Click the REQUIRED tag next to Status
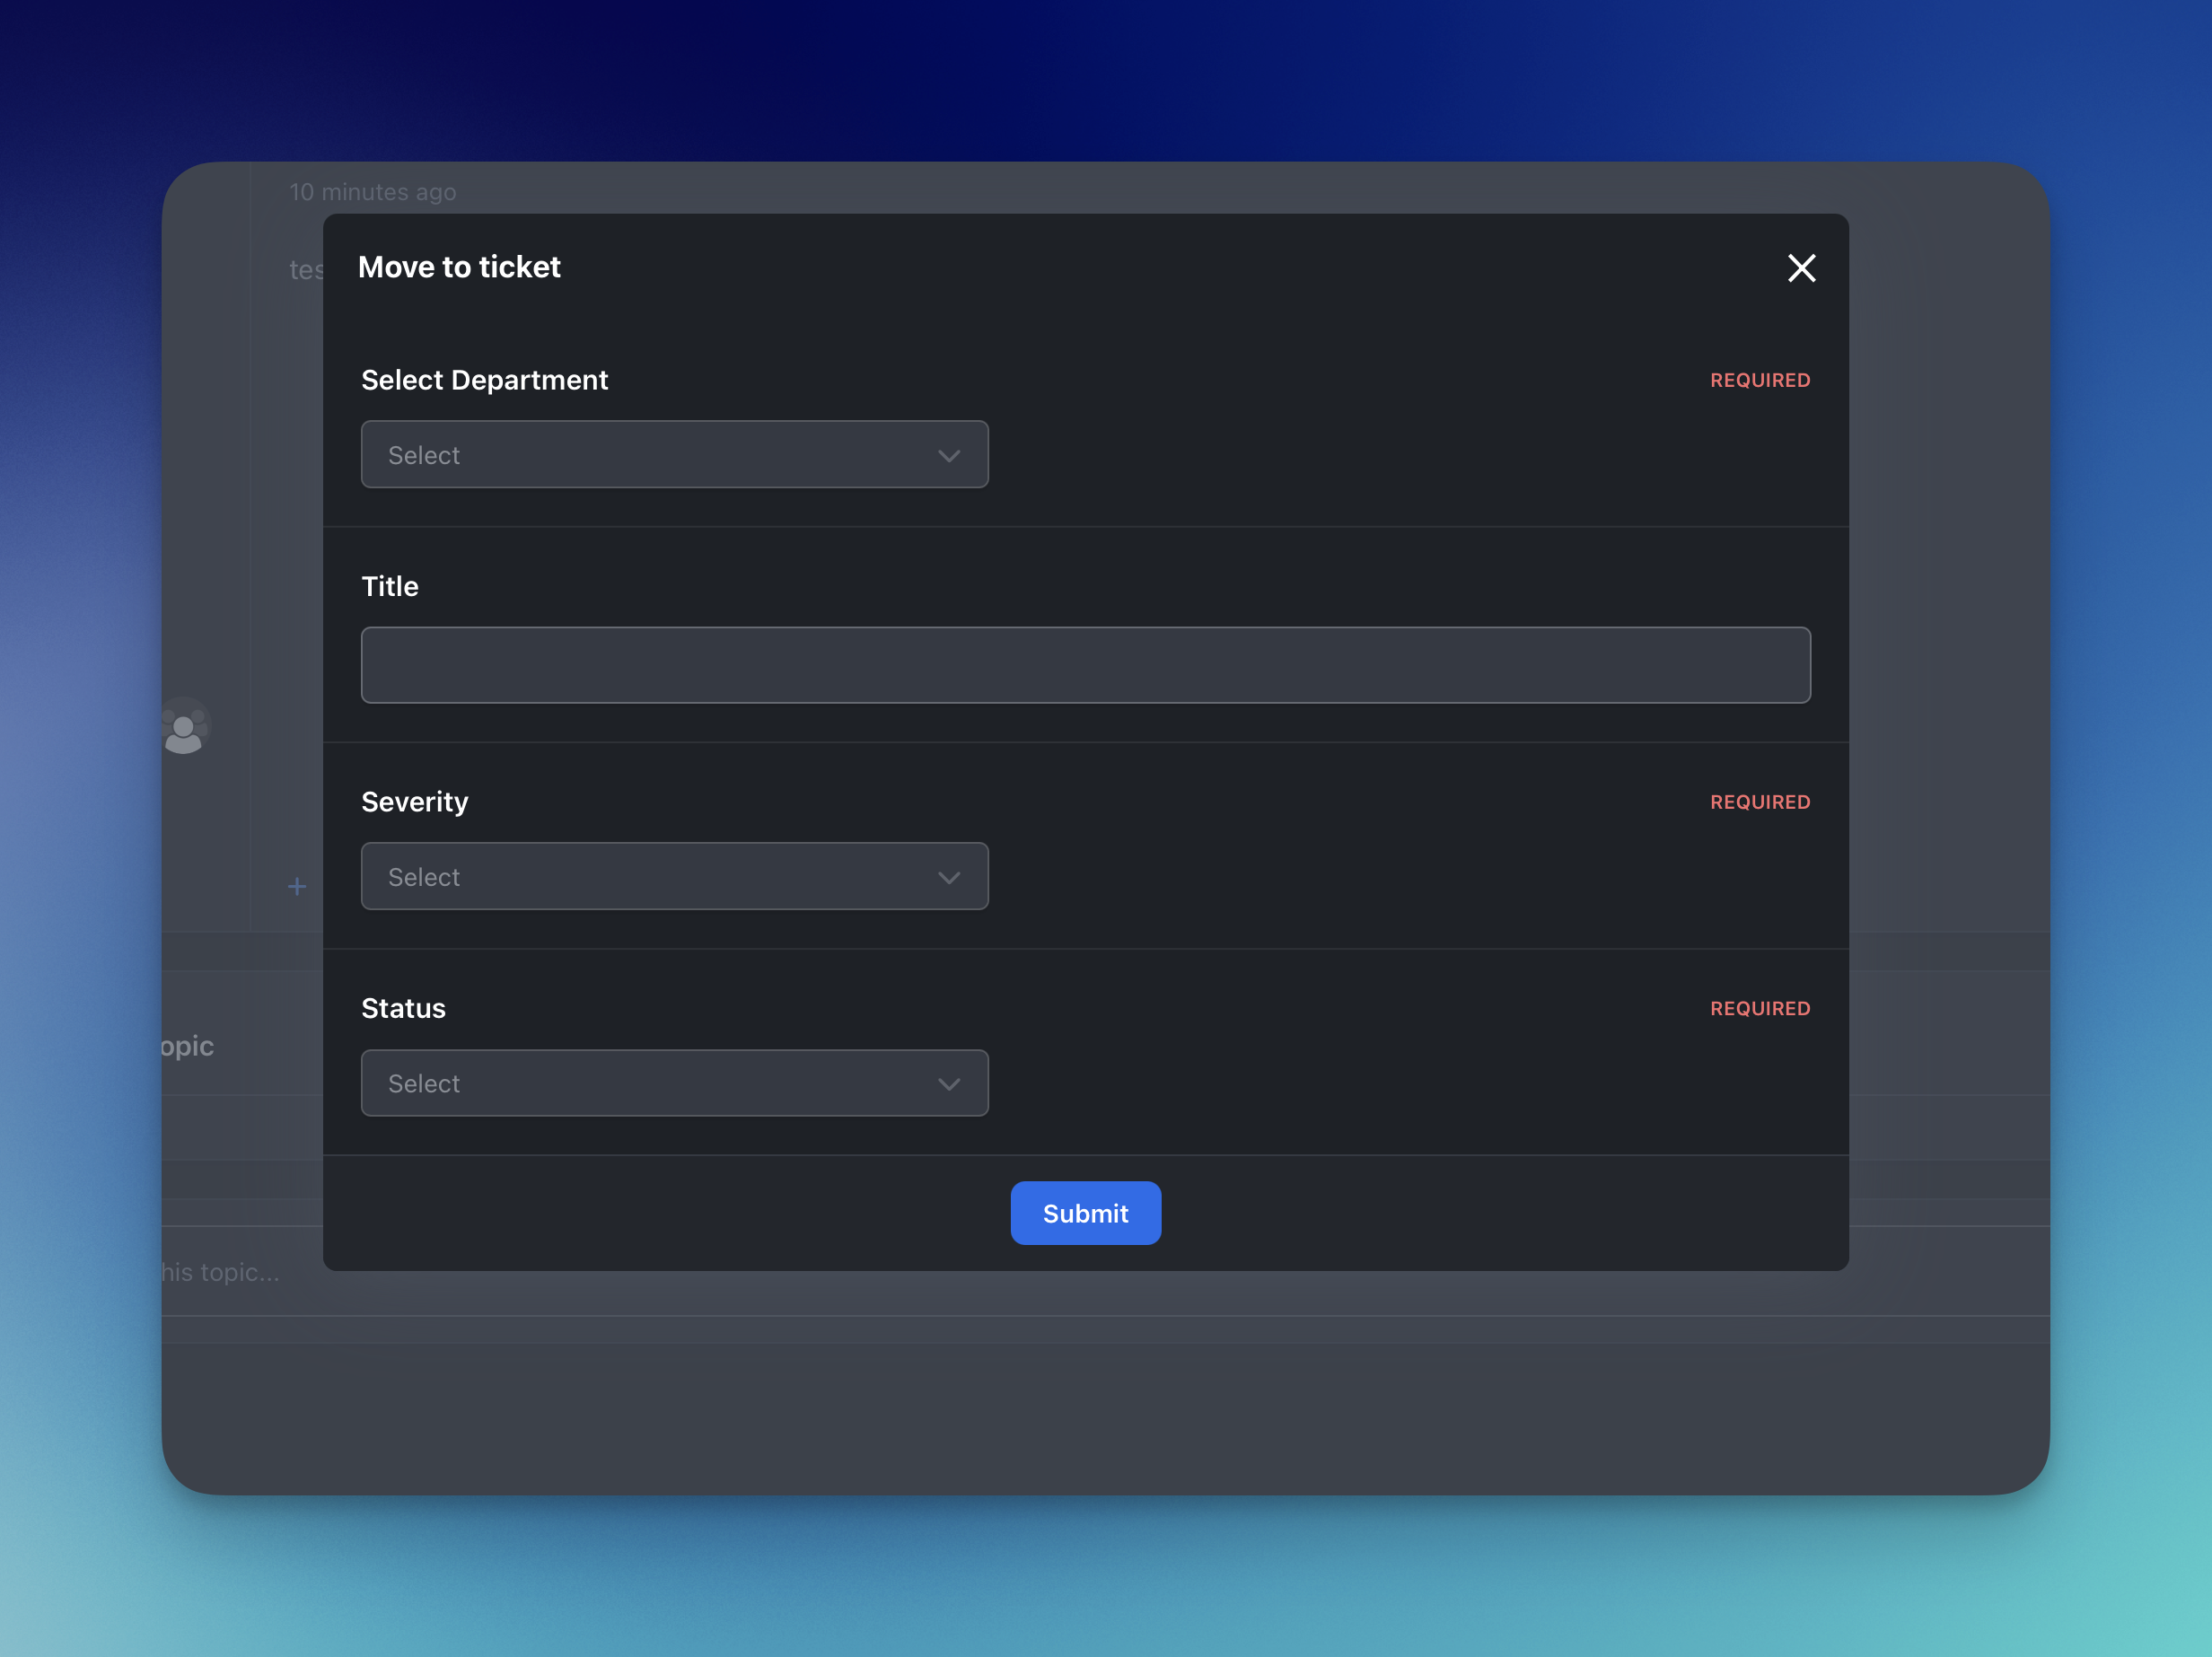This screenshot has height=1657, width=2212. (1759, 1008)
